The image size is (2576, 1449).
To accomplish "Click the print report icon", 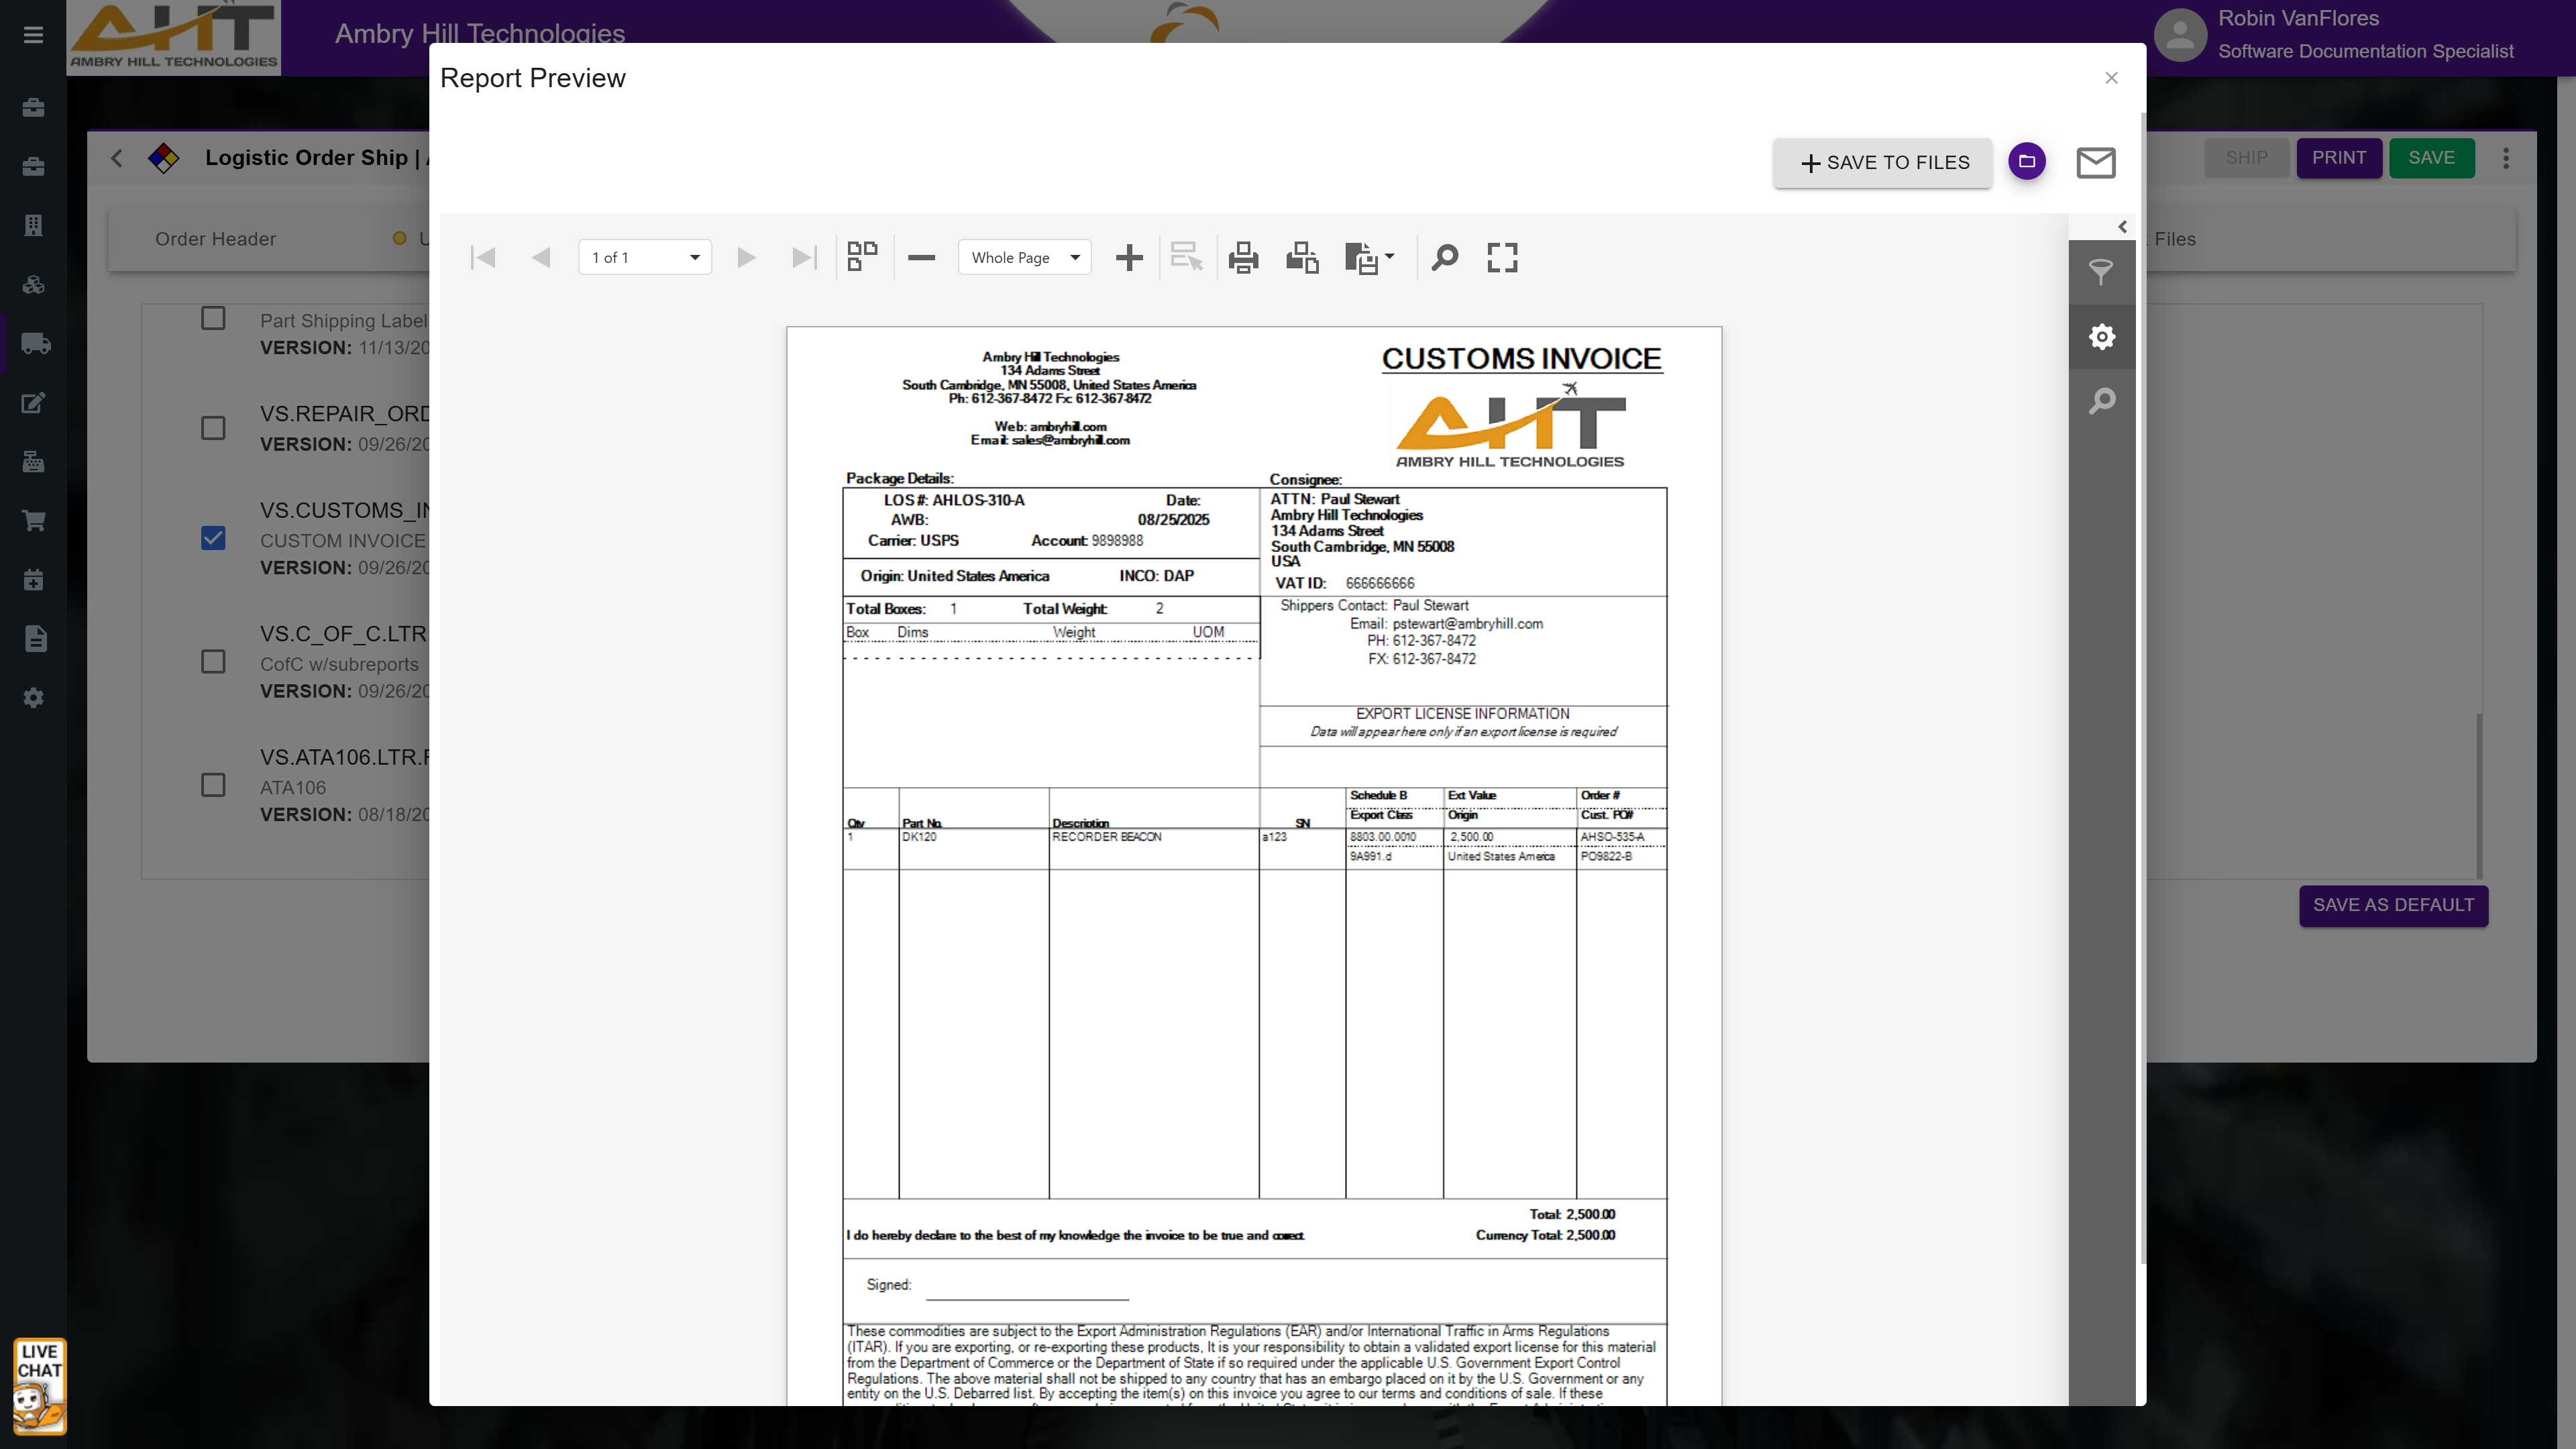I will (1243, 258).
